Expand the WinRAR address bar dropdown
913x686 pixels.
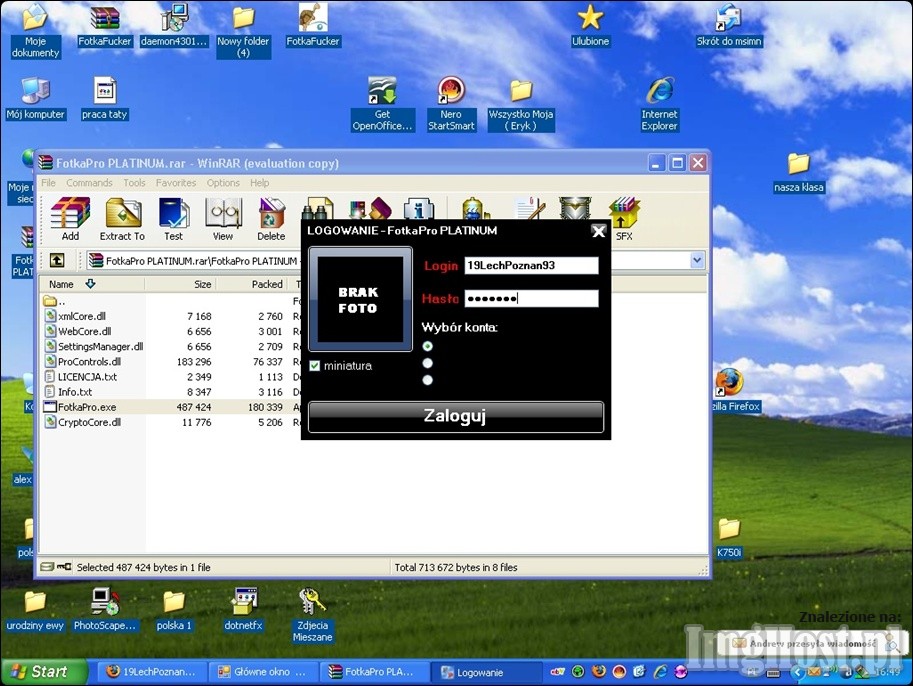697,260
